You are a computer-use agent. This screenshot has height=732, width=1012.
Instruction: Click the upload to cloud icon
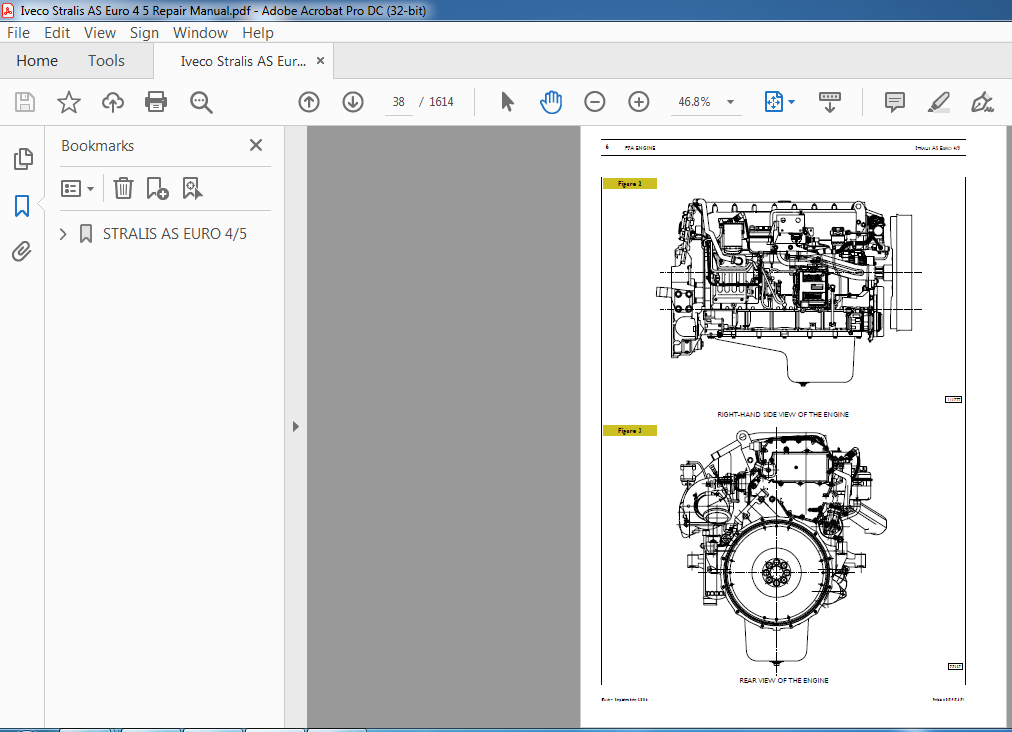tap(113, 102)
